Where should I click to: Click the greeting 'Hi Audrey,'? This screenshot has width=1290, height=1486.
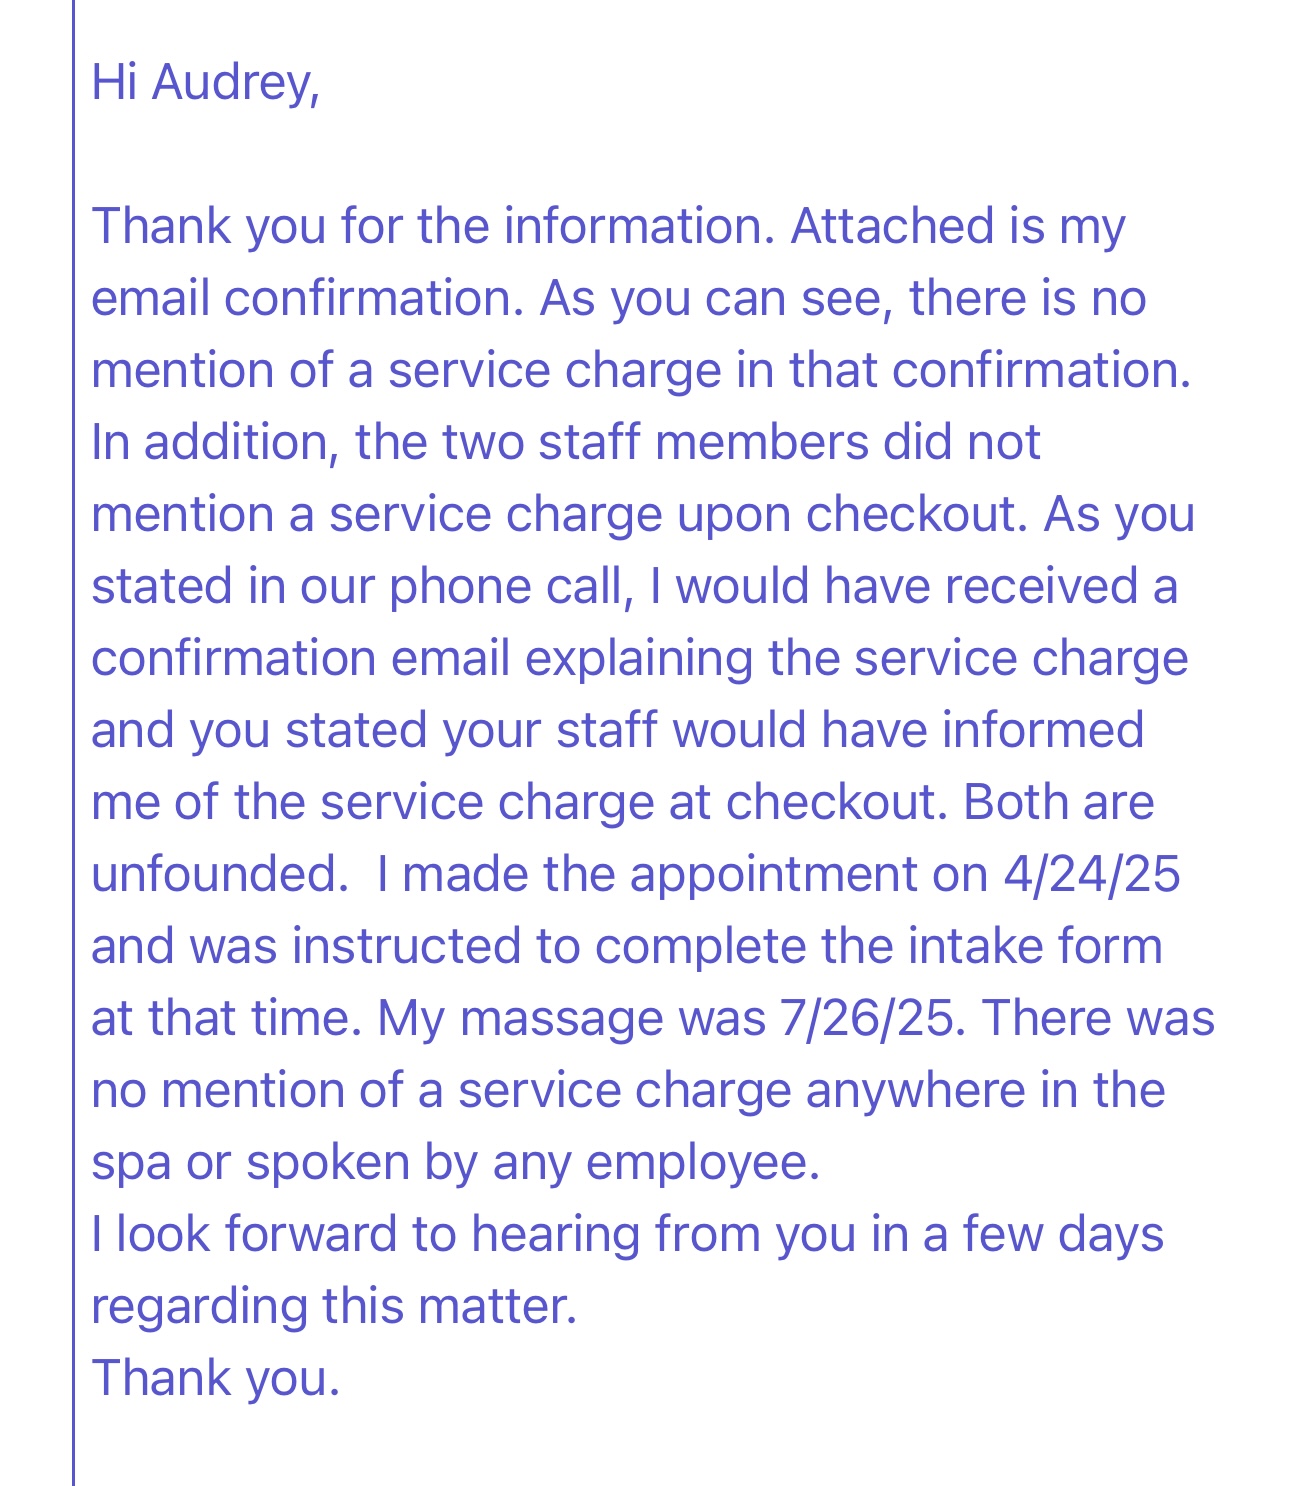pyautogui.click(x=205, y=82)
